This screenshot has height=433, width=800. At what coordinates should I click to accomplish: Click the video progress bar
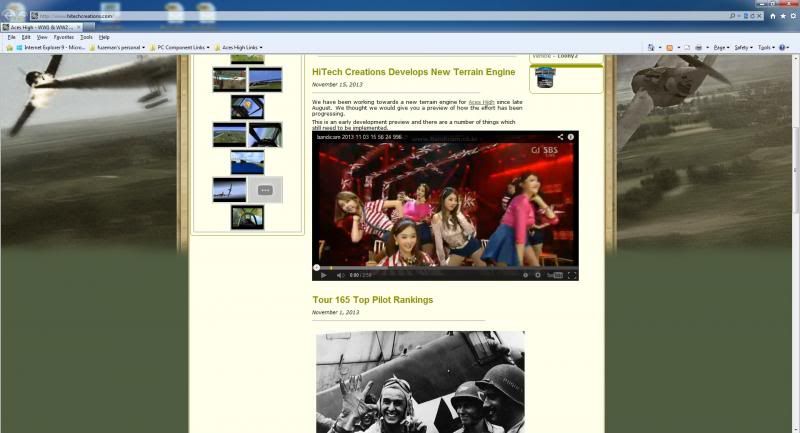pyautogui.click(x=445, y=267)
